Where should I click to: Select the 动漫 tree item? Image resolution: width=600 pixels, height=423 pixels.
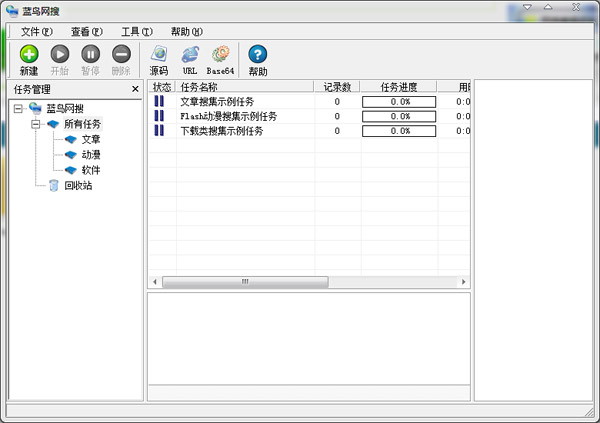coord(91,155)
